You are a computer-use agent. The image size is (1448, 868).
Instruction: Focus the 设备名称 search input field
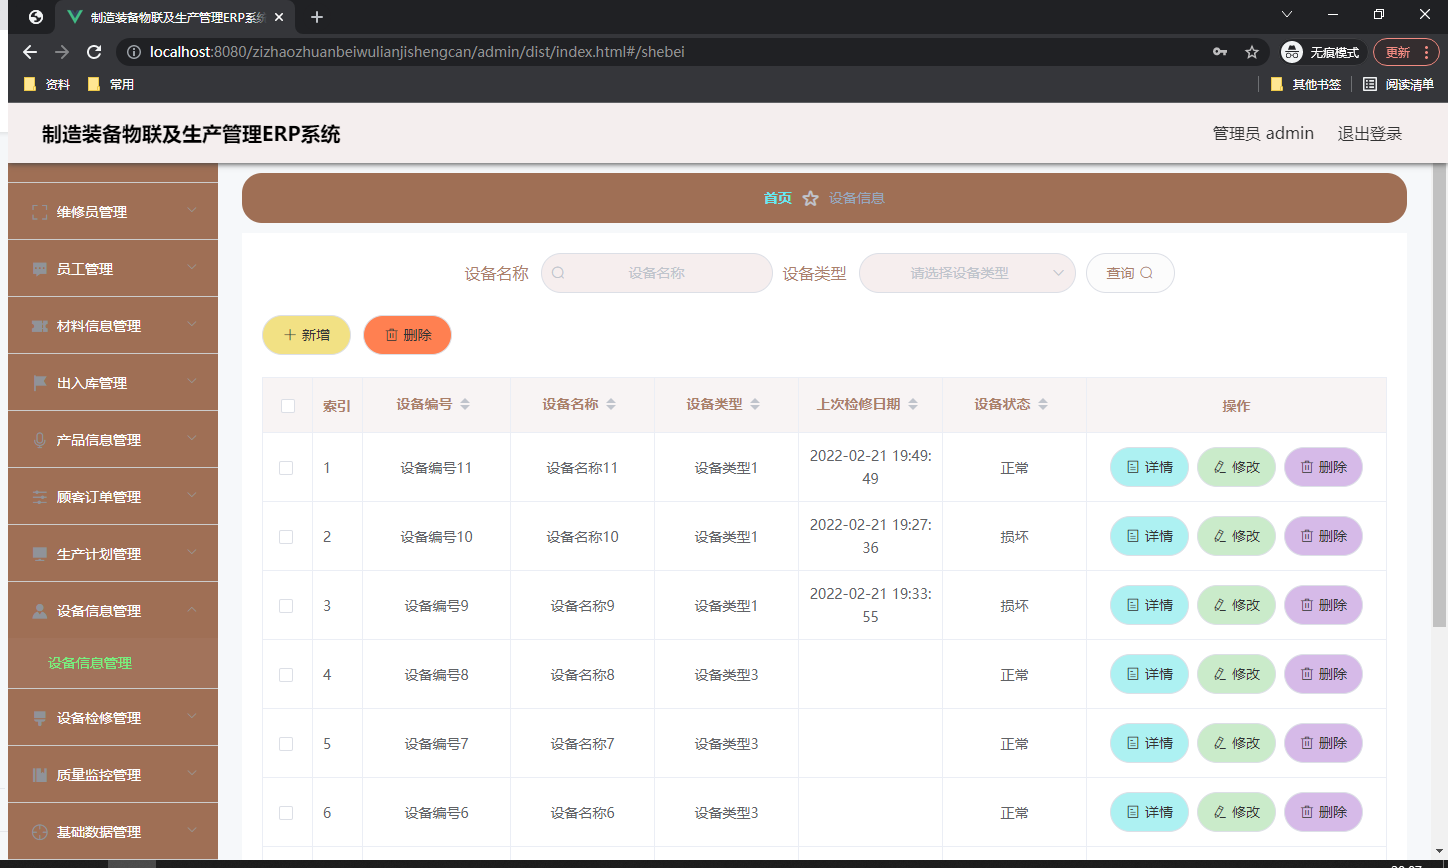pos(657,273)
